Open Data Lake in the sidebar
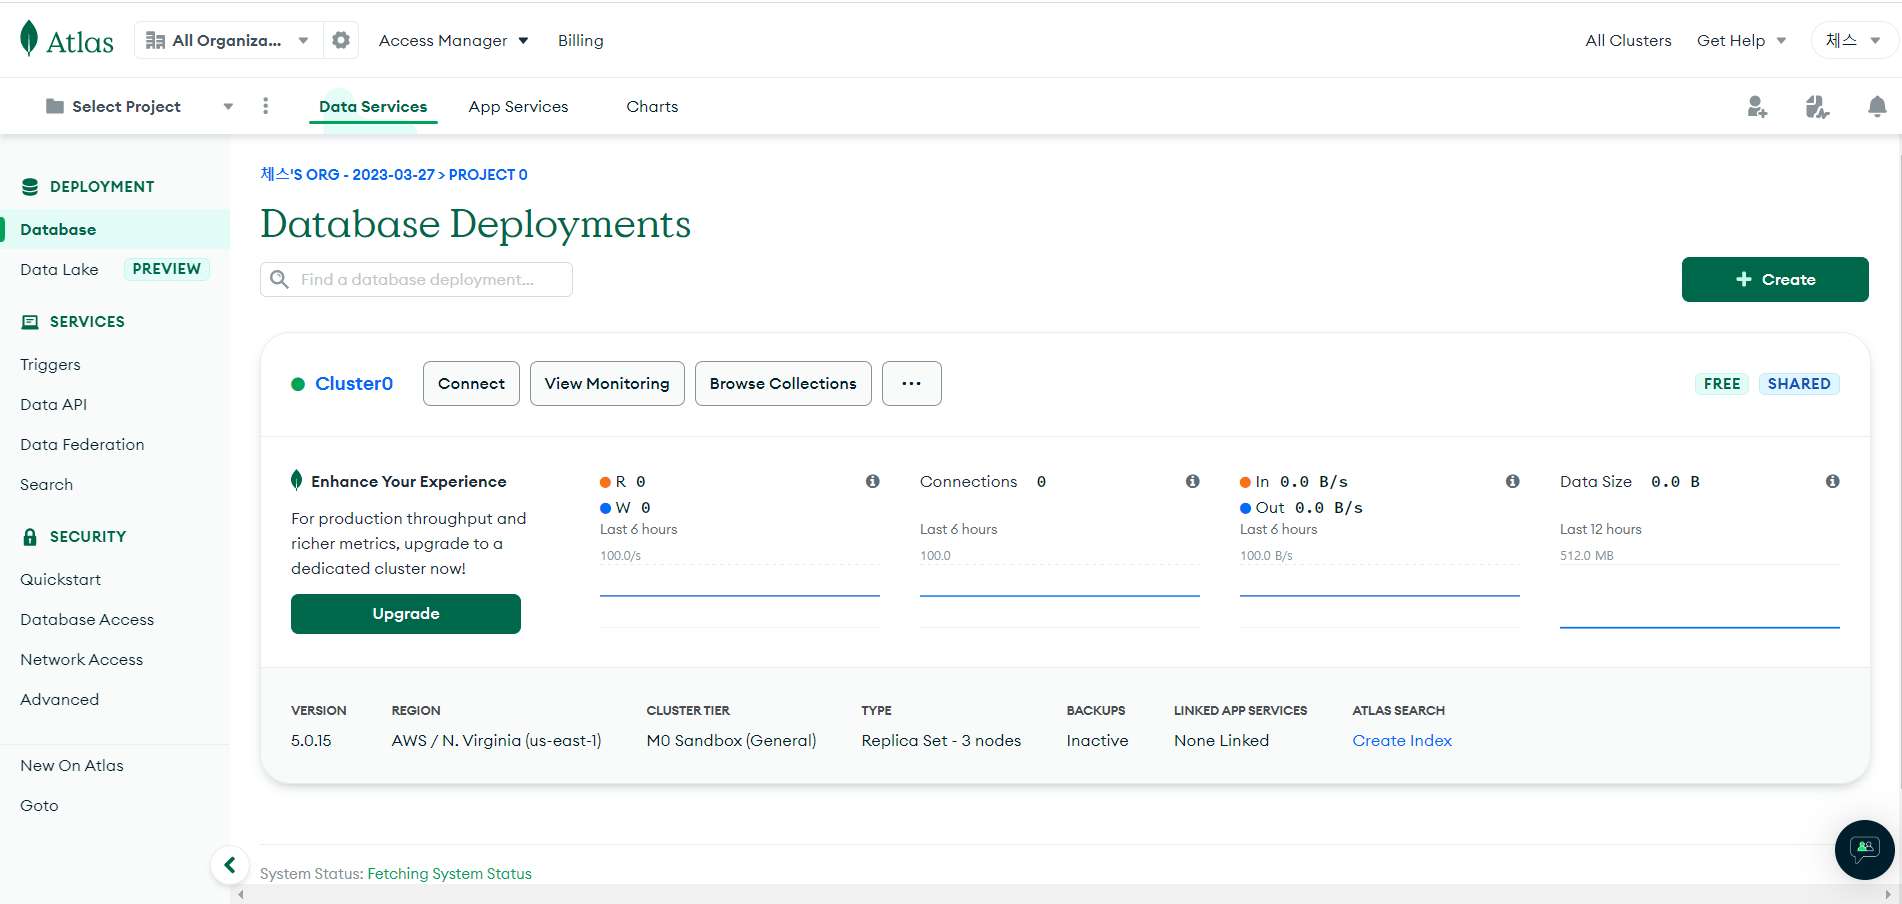This screenshot has height=904, width=1902. point(59,269)
